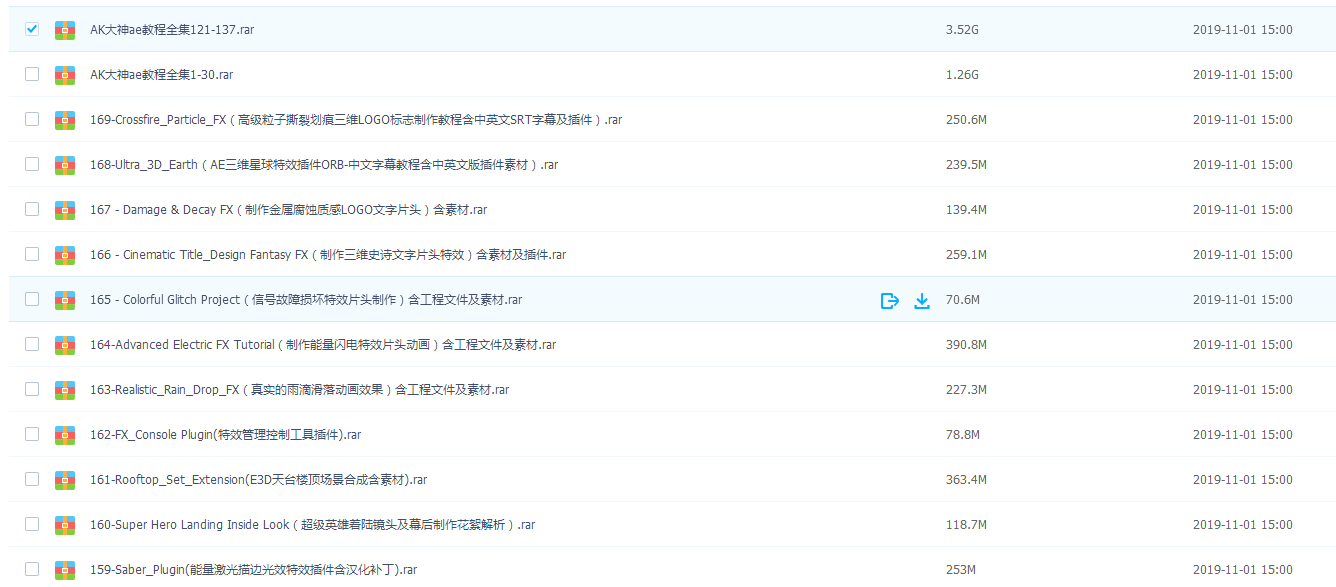Click the 239.5M size value
The image size is (1336, 587).
(x=966, y=165)
